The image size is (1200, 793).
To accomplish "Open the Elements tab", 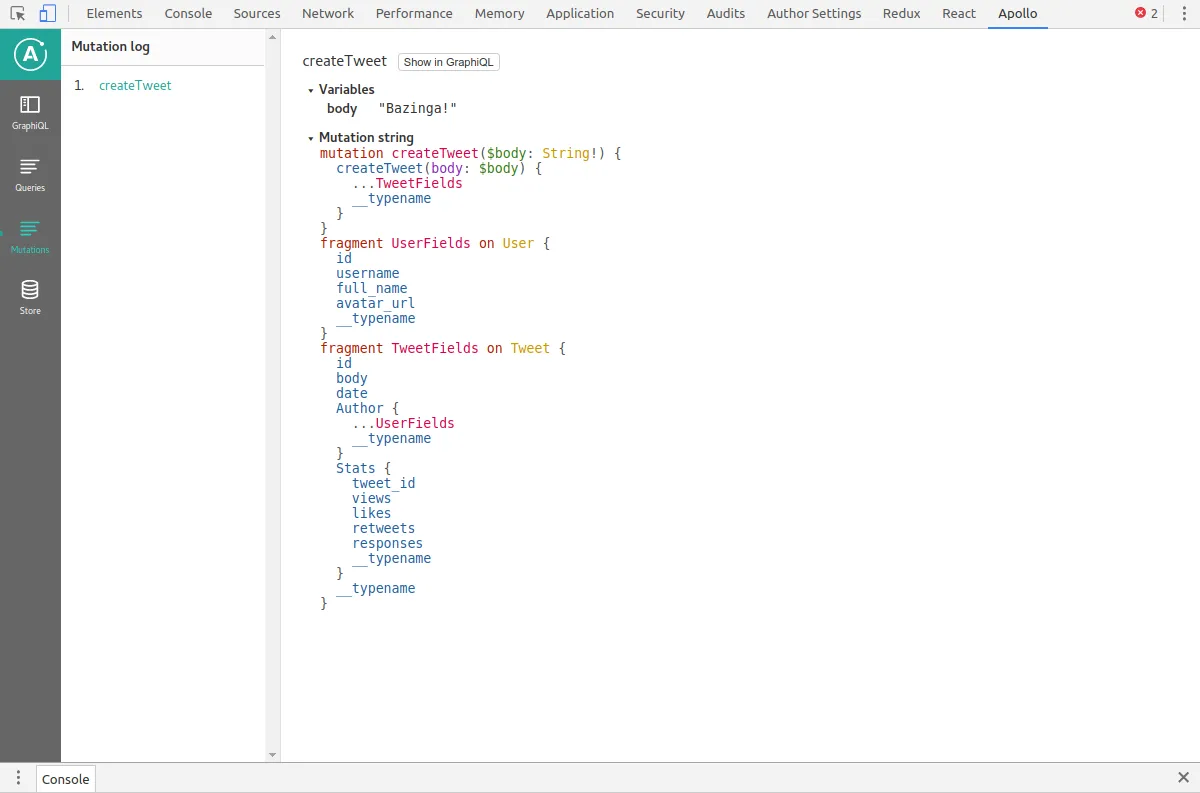I will tap(114, 14).
